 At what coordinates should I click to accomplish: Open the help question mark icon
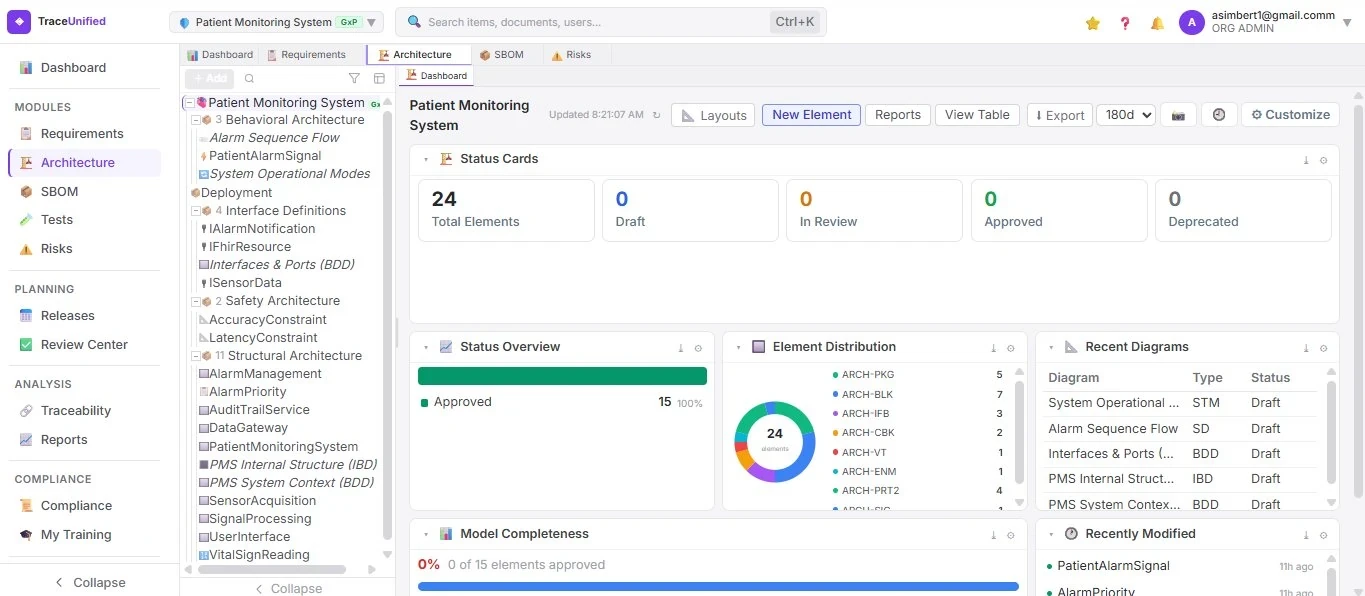pos(1125,23)
